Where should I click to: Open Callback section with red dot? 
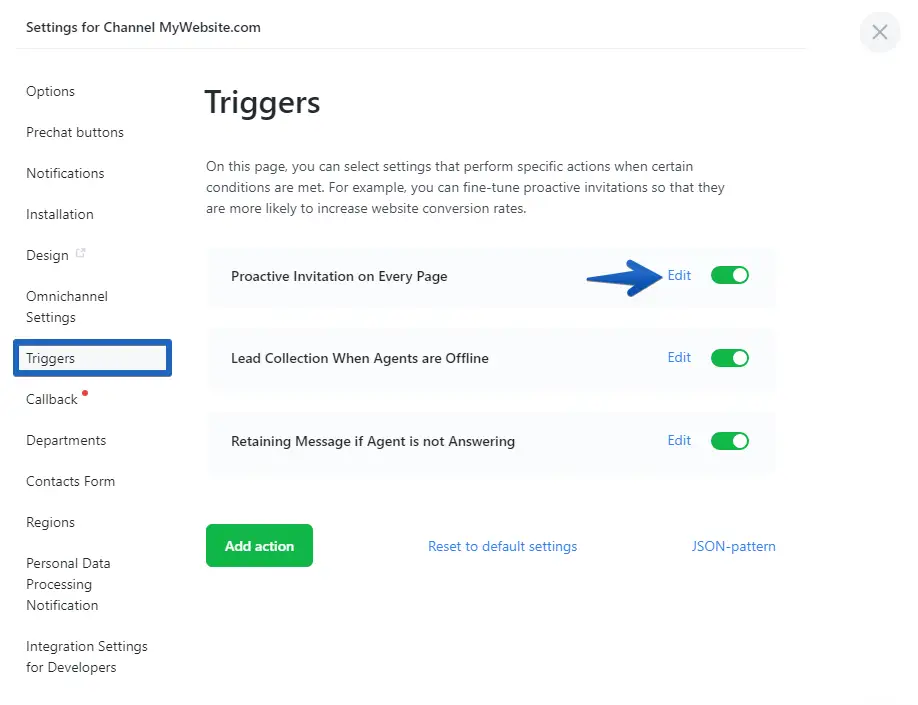coord(52,400)
